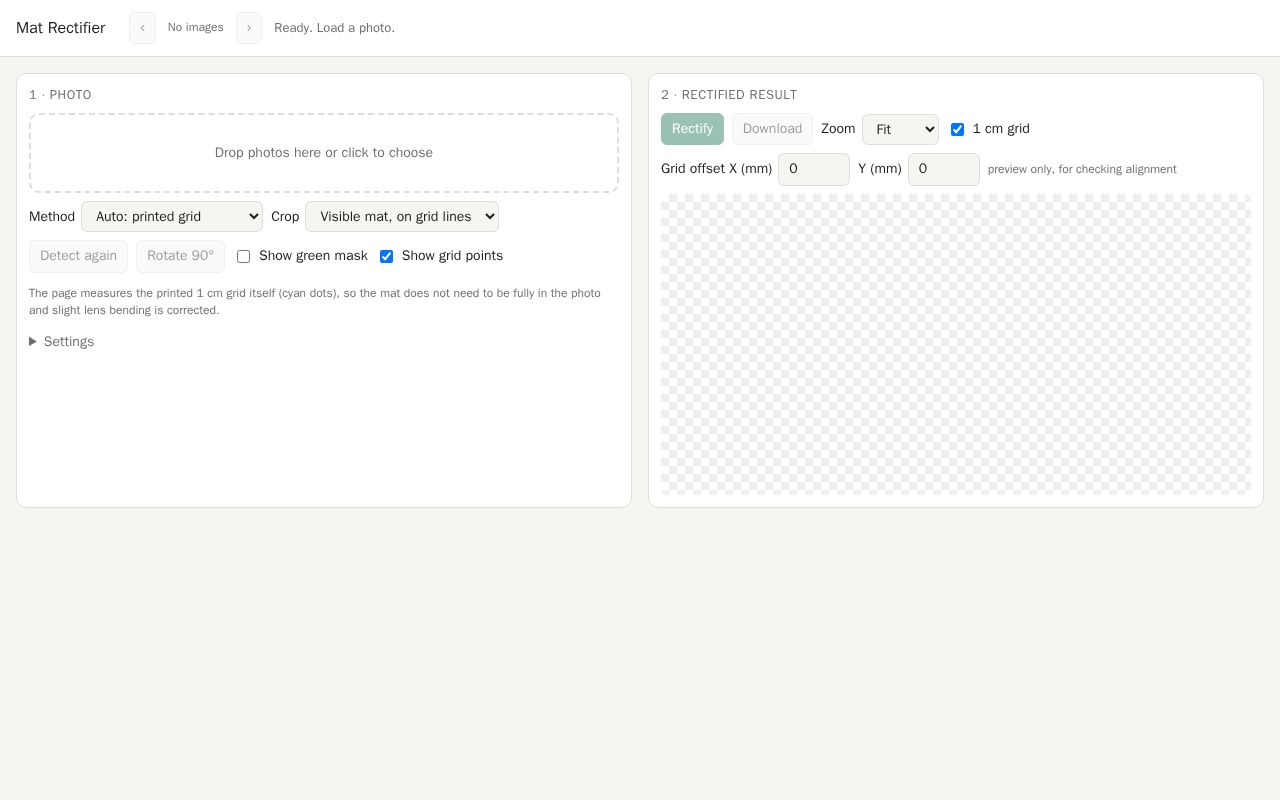Toggle the 1 cm grid checkbox
The width and height of the screenshot is (1280, 800).
pyautogui.click(x=957, y=130)
